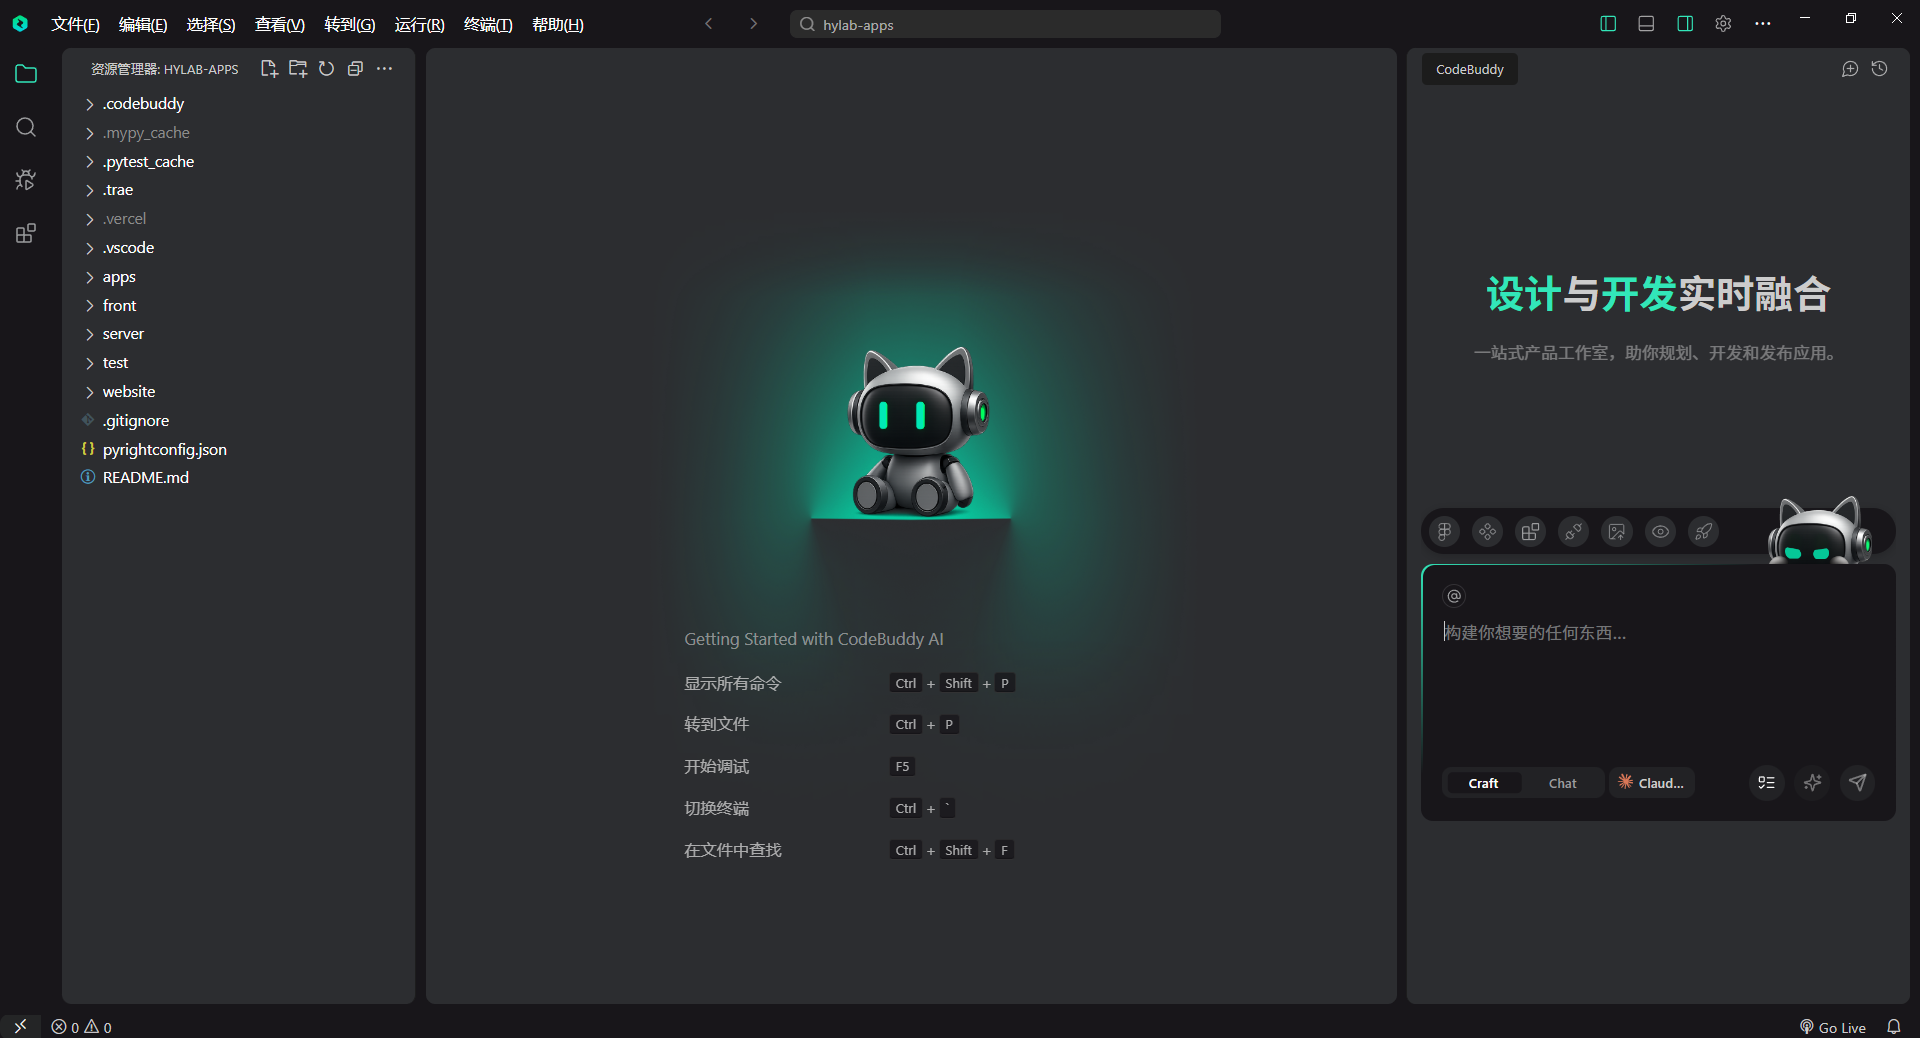Open the Search view in activity bar

(26, 127)
